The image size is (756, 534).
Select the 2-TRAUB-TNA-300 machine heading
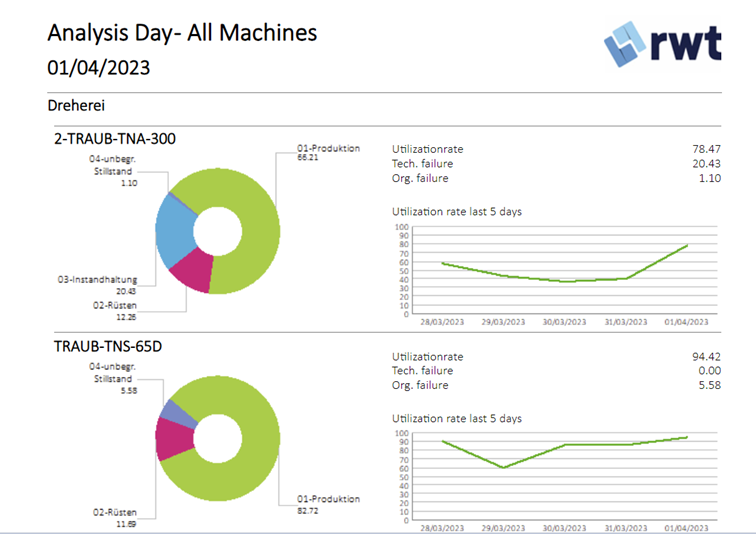point(115,139)
